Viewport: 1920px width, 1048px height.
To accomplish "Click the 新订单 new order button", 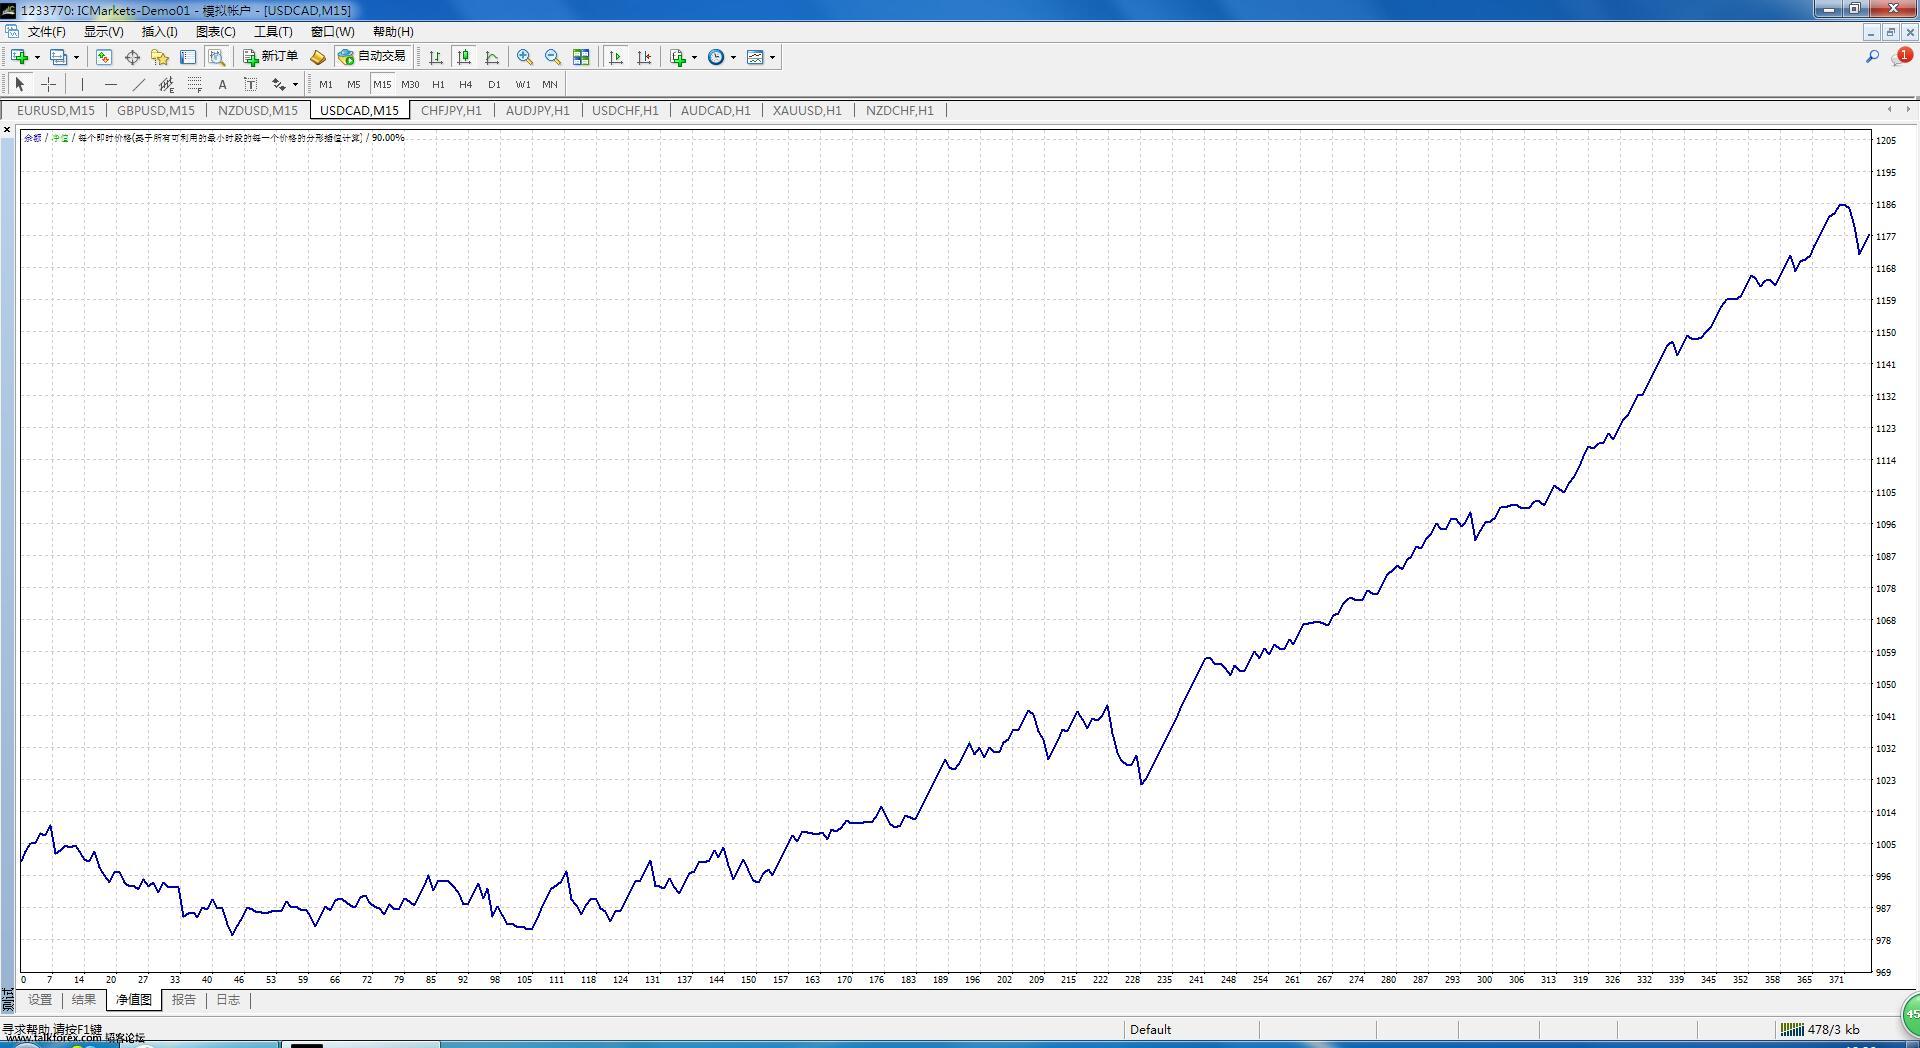I will coord(270,57).
